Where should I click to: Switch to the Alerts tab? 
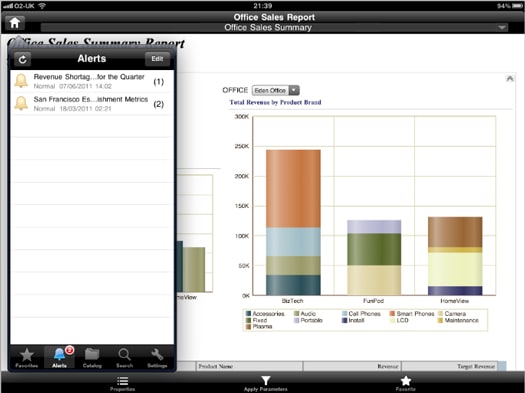coord(59,358)
